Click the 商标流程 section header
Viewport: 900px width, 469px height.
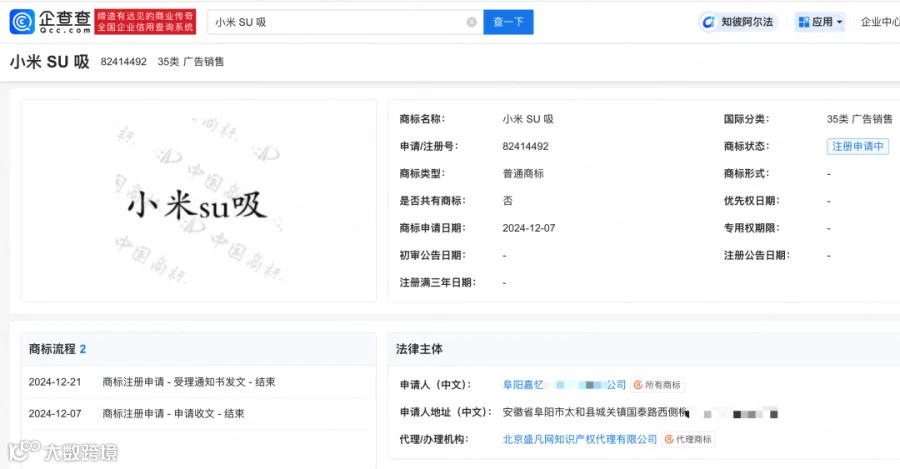click(199, 349)
